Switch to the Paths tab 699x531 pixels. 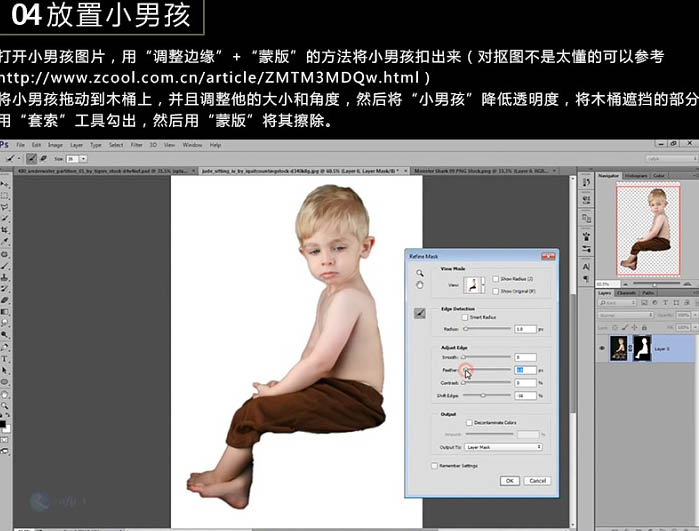pos(648,293)
